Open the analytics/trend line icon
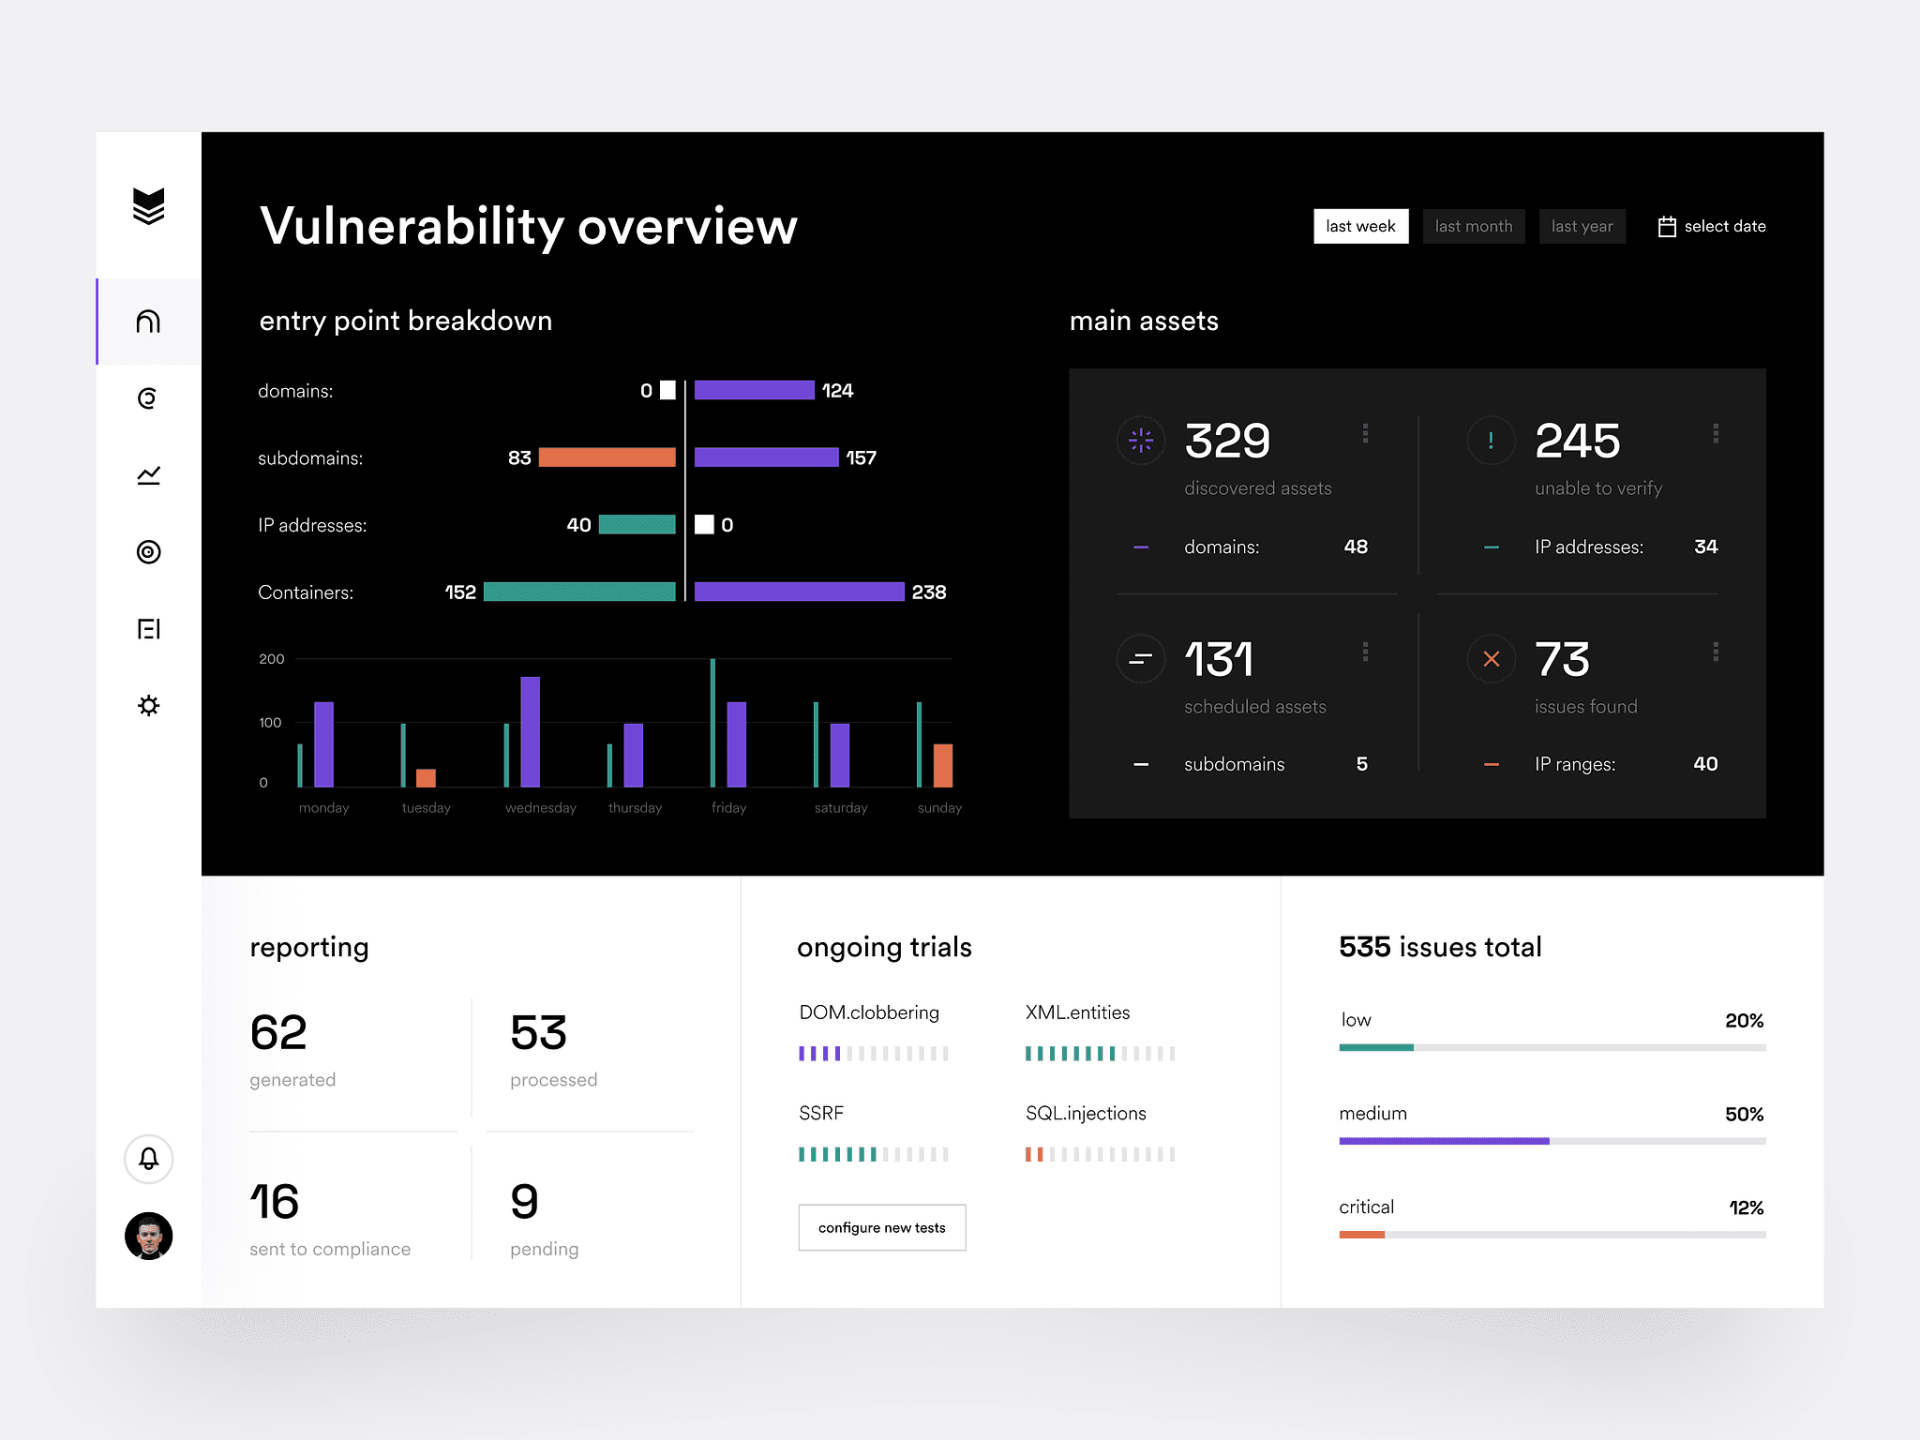 coord(150,475)
